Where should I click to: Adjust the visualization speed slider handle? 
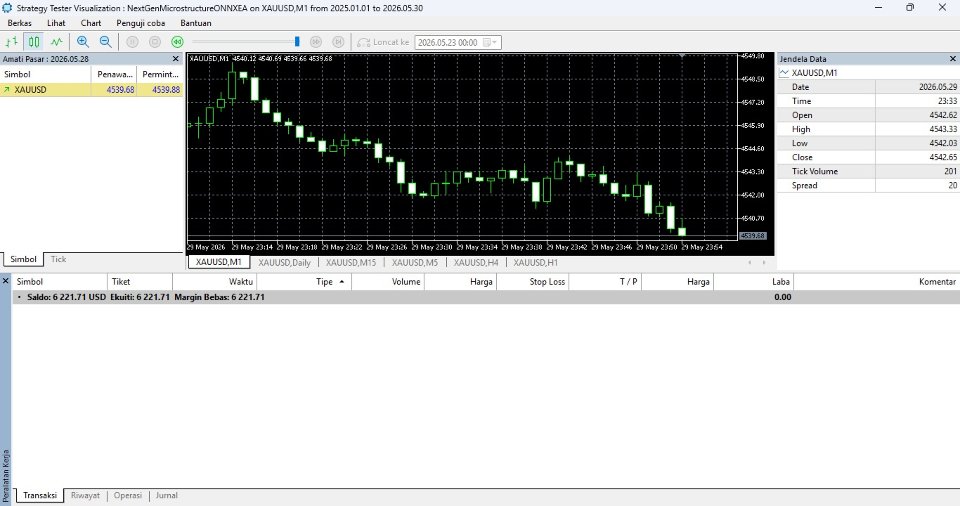(297, 42)
